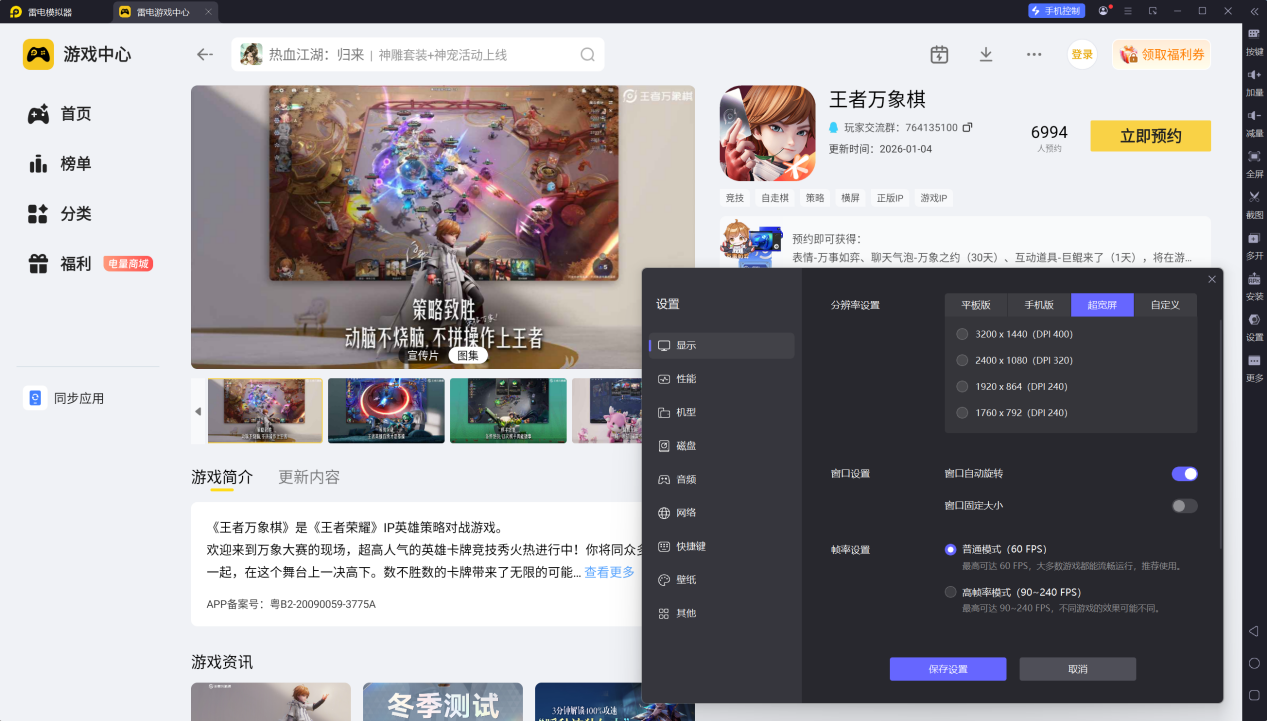This screenshot has width=1267, height=721.
Task: Click the window pop-out icon in title bar
Action: point(1153,11)
